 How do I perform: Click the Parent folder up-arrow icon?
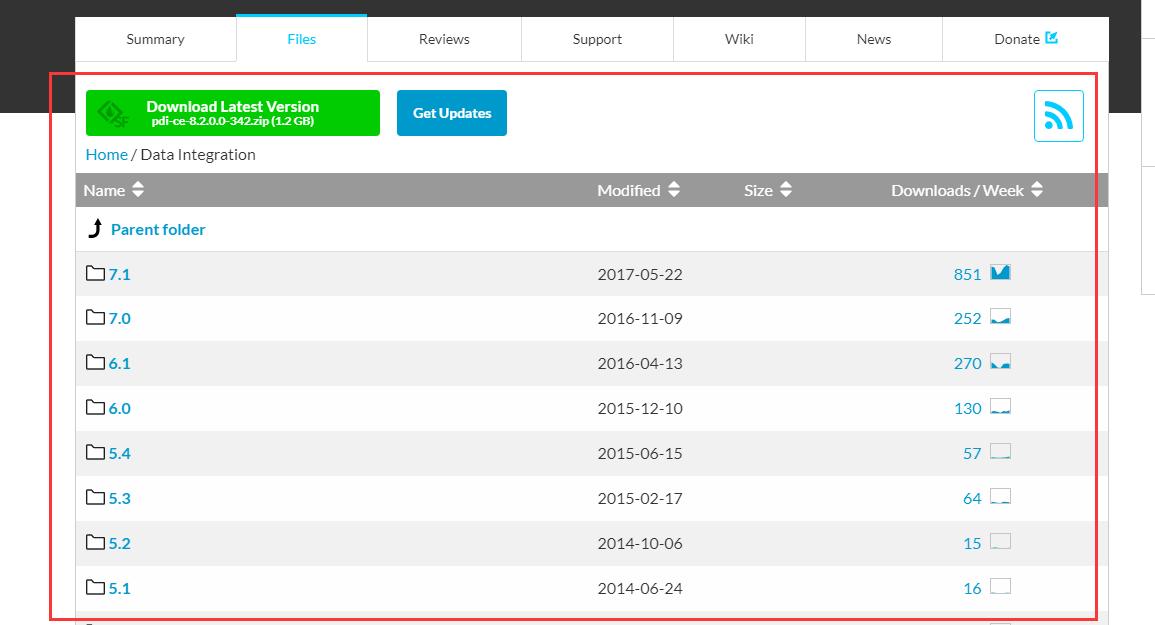click(95, 229)
